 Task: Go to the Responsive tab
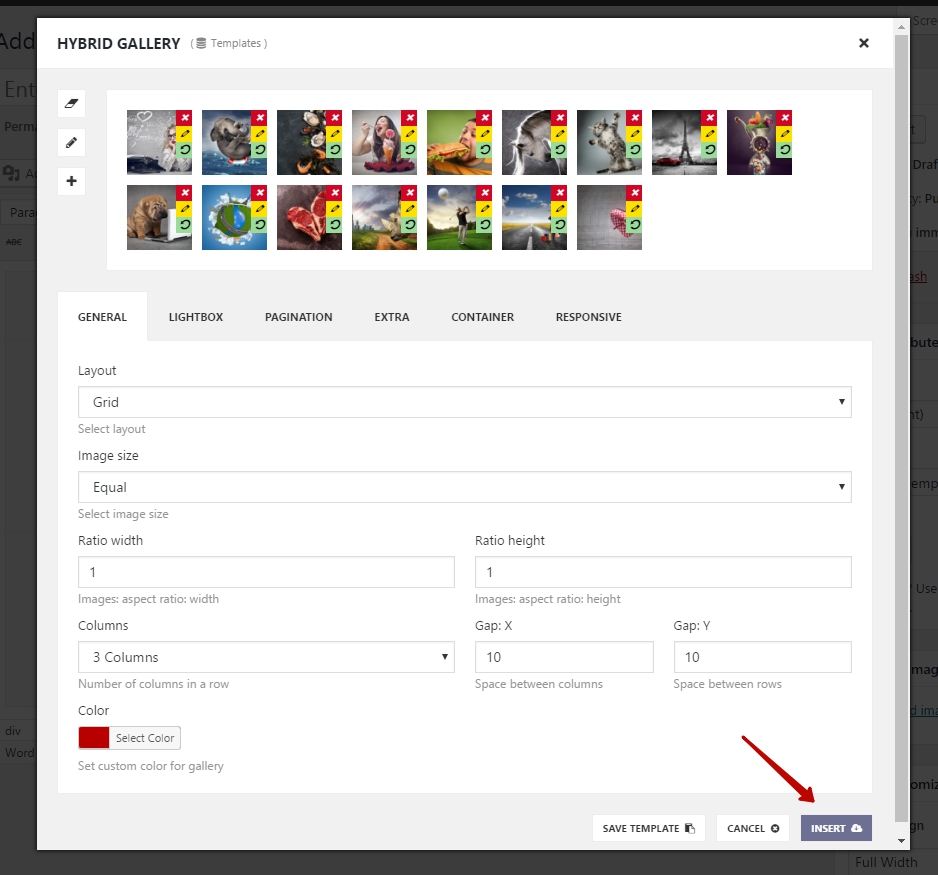coord(589,317)
